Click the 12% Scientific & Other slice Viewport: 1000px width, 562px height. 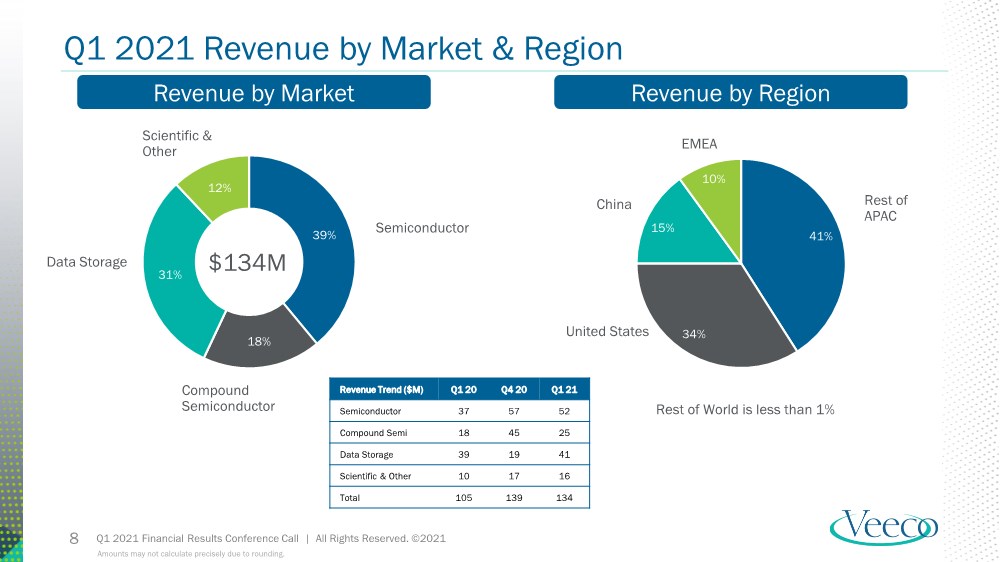point(220,187)
